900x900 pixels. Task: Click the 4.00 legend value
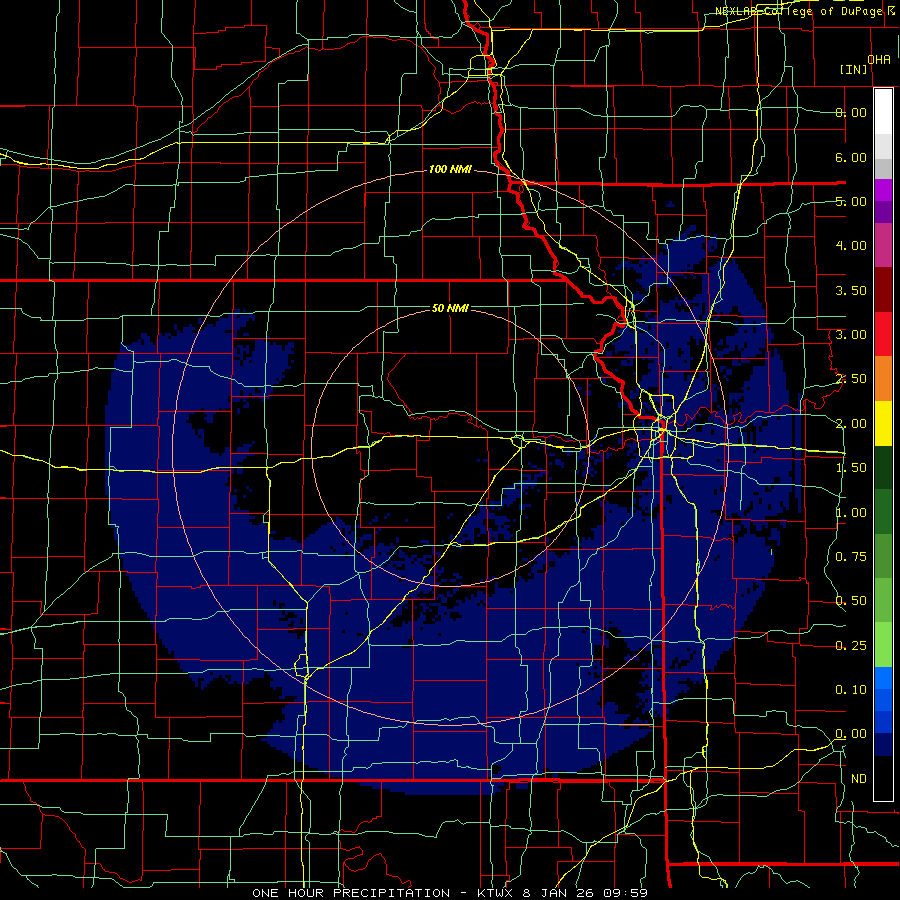(851, 246)
